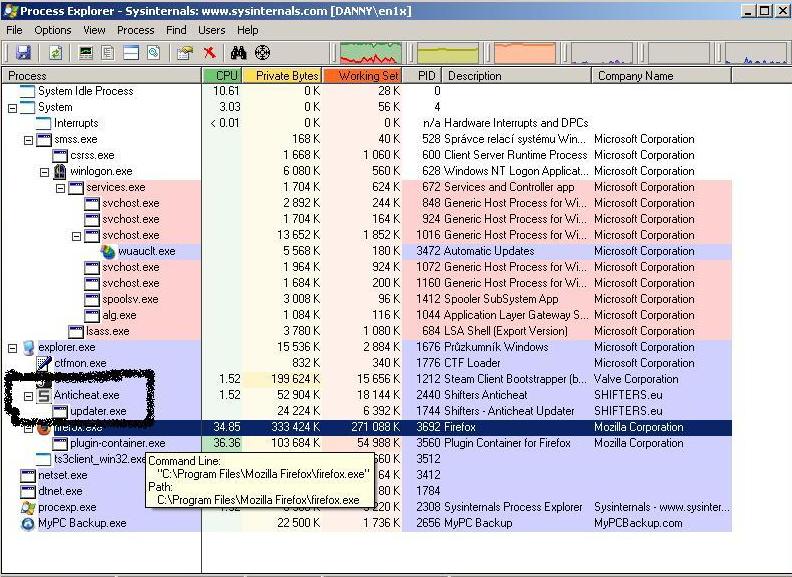792x577 pixels.
Task: Click 'Steam Client Bootstrapper' description text
Action: click(515, 379)
